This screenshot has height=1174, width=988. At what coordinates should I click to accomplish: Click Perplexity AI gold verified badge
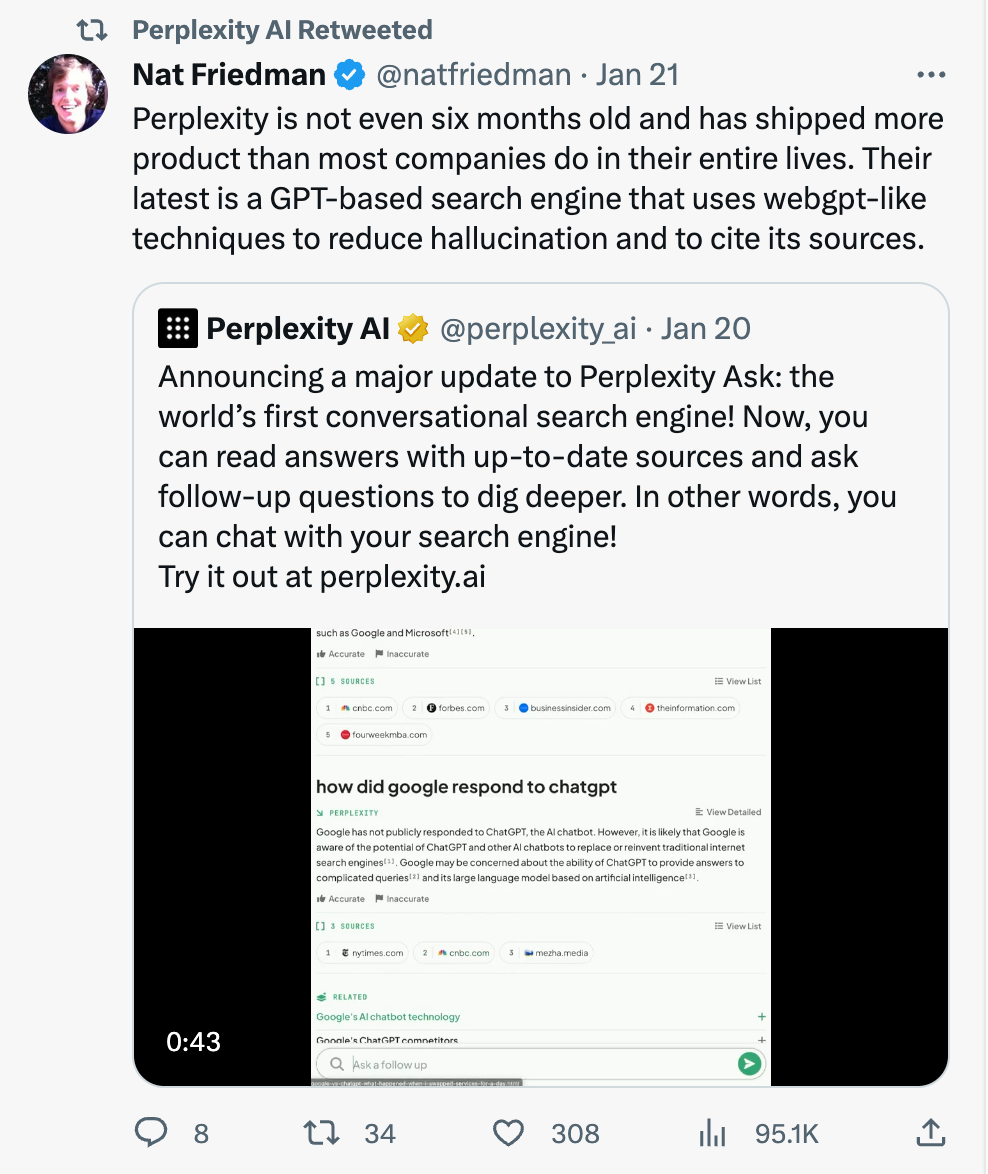pos(412,329)
